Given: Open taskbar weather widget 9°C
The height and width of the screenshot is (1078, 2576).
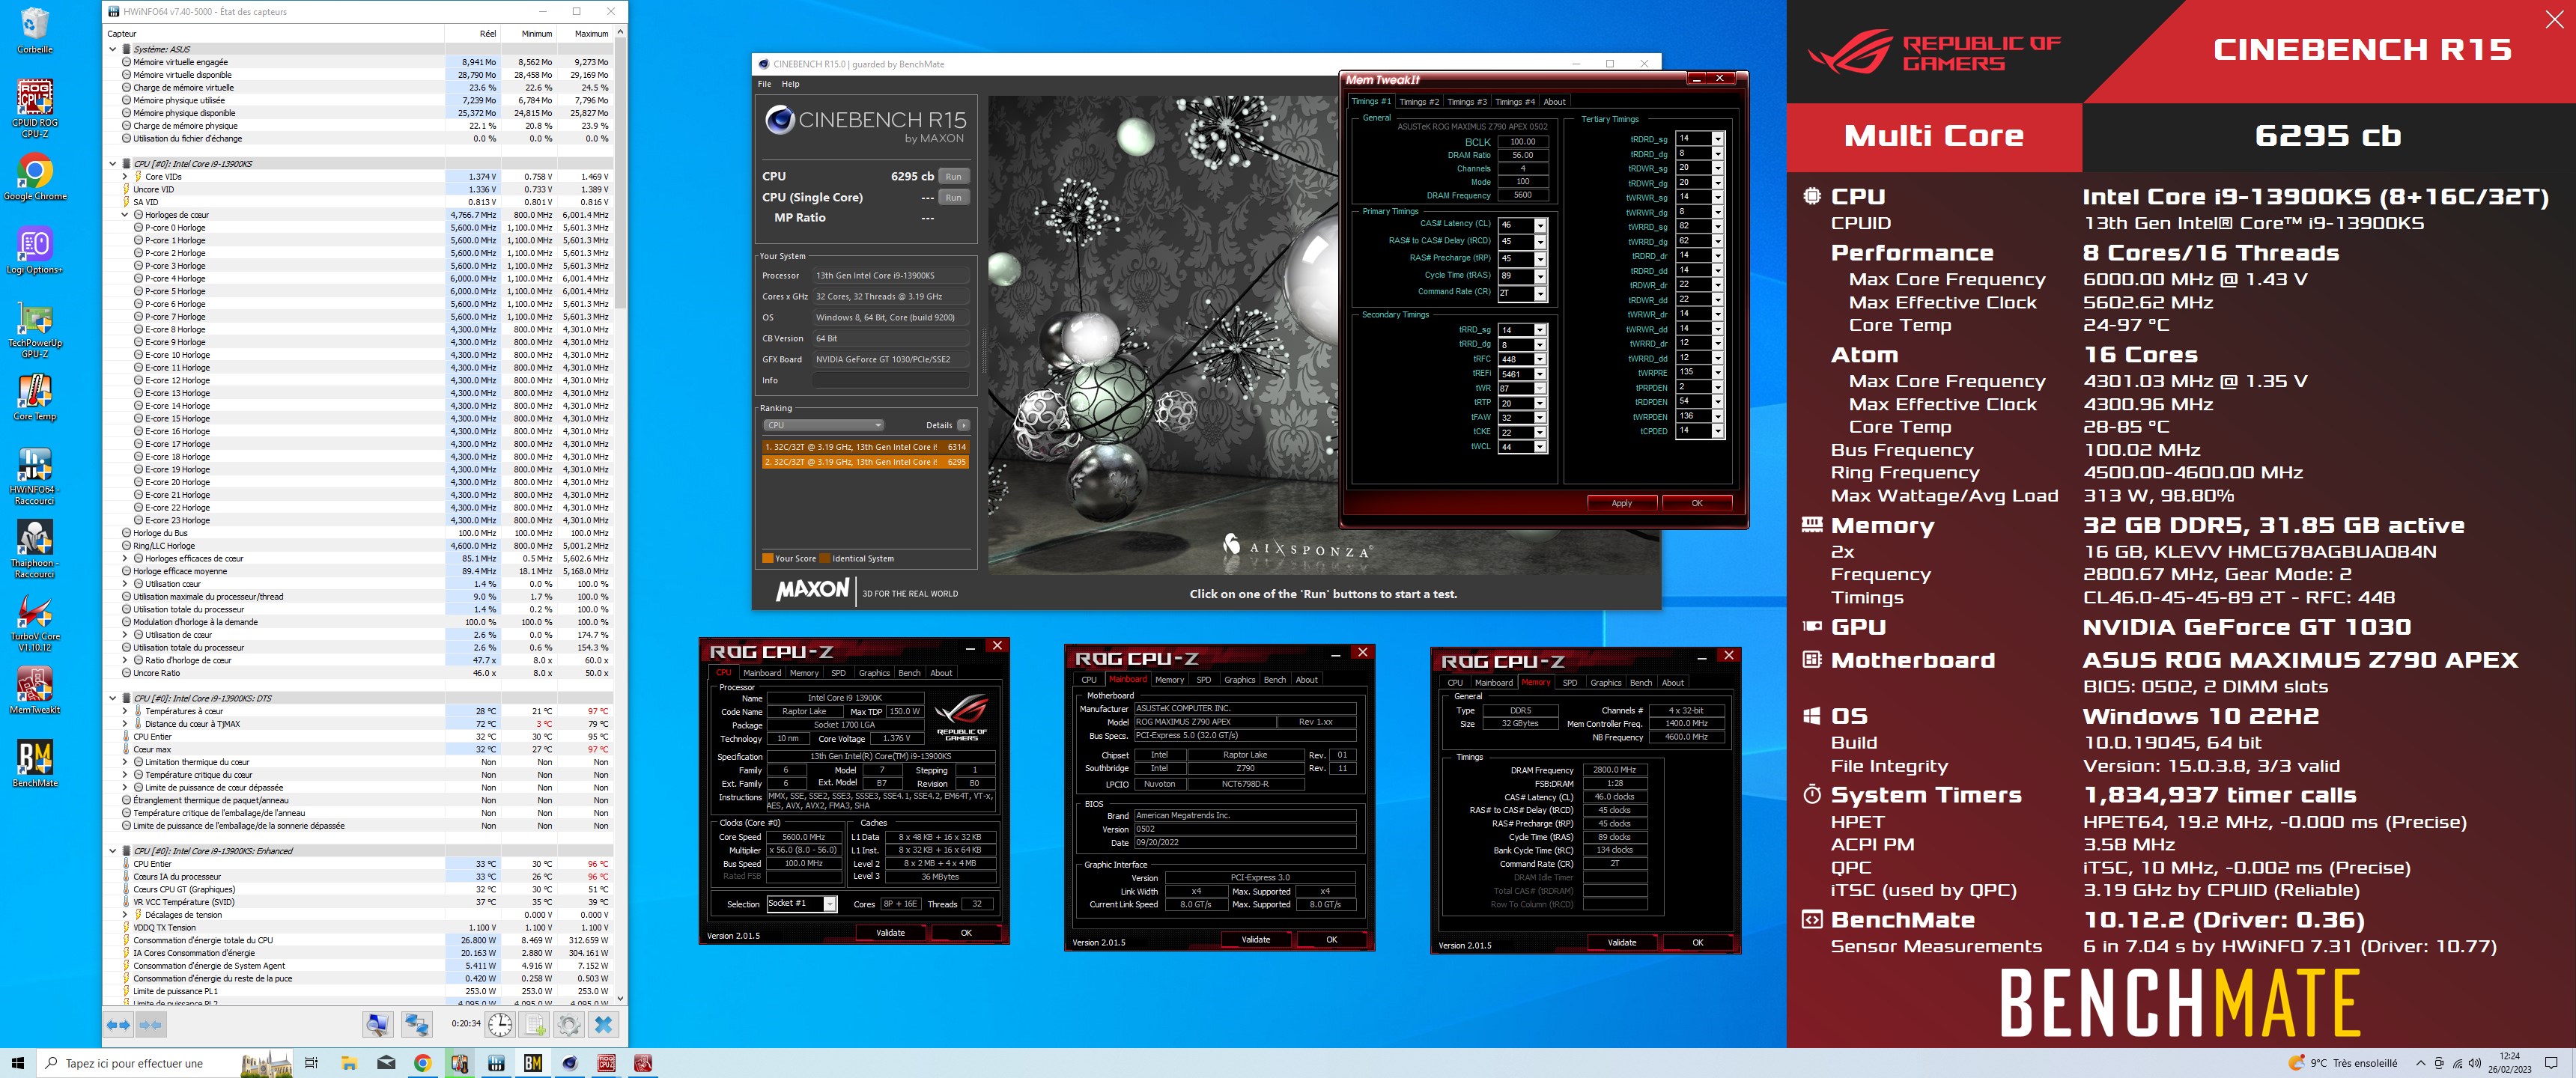Looking at the screenshot, I should (x=2342, y=1063).
